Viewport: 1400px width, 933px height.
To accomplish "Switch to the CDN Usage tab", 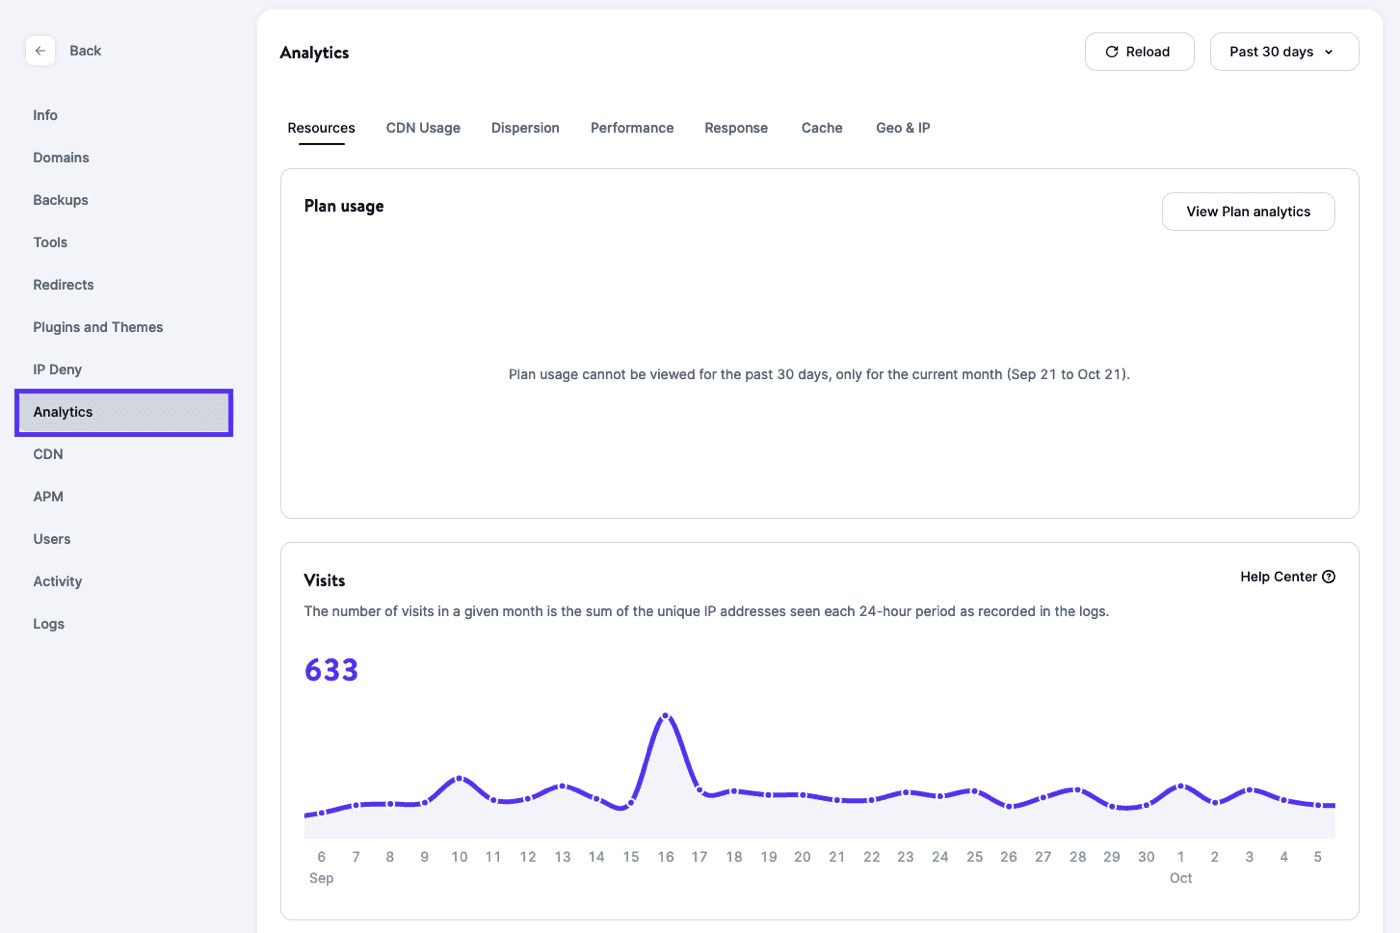I will (x=422, y=127).
